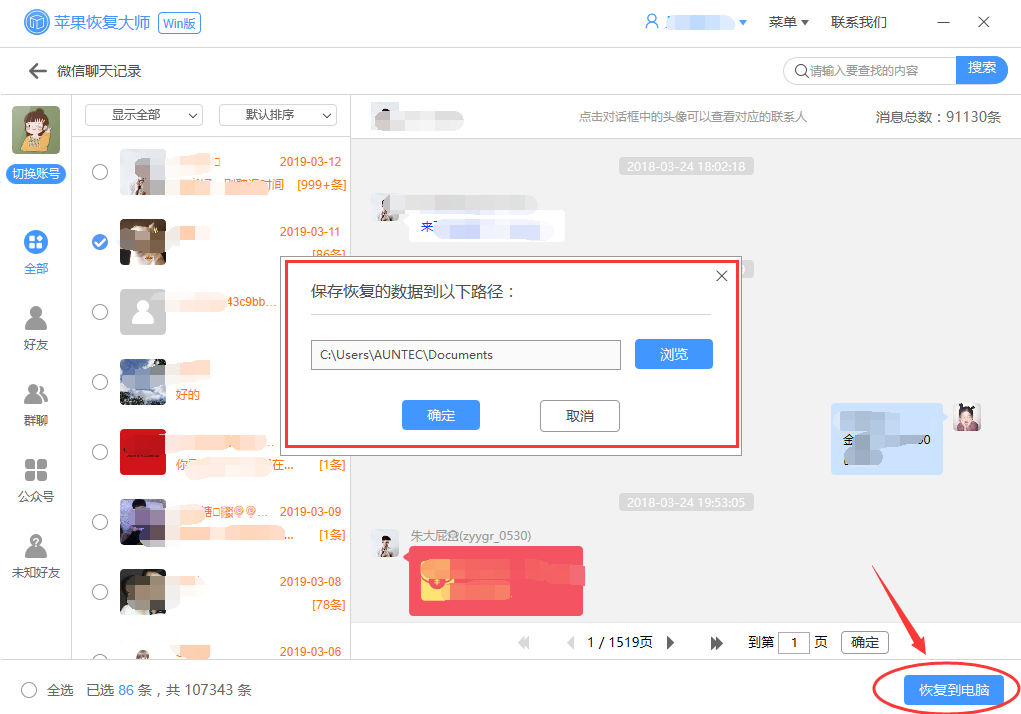The width and height of the screenshot is (1021, 714).
Task: Select the 2019-03-12 chat radio button
Action: pyautogui.click(x=100, y=172)
